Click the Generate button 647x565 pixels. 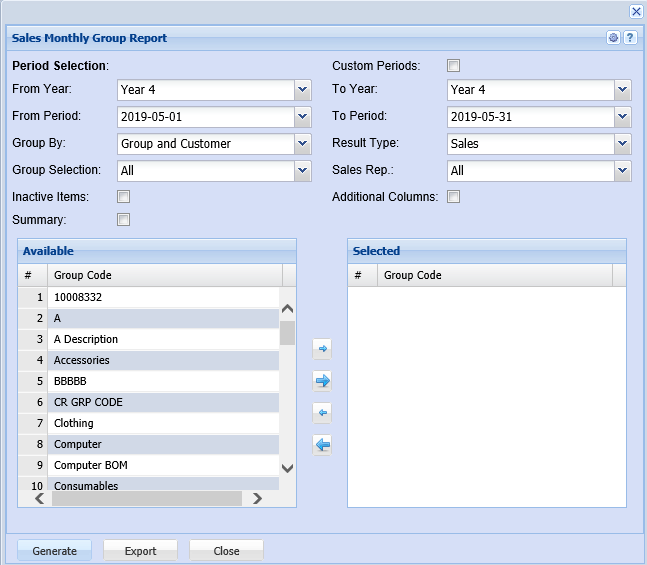pyautogui.click(x=54, y=551)
